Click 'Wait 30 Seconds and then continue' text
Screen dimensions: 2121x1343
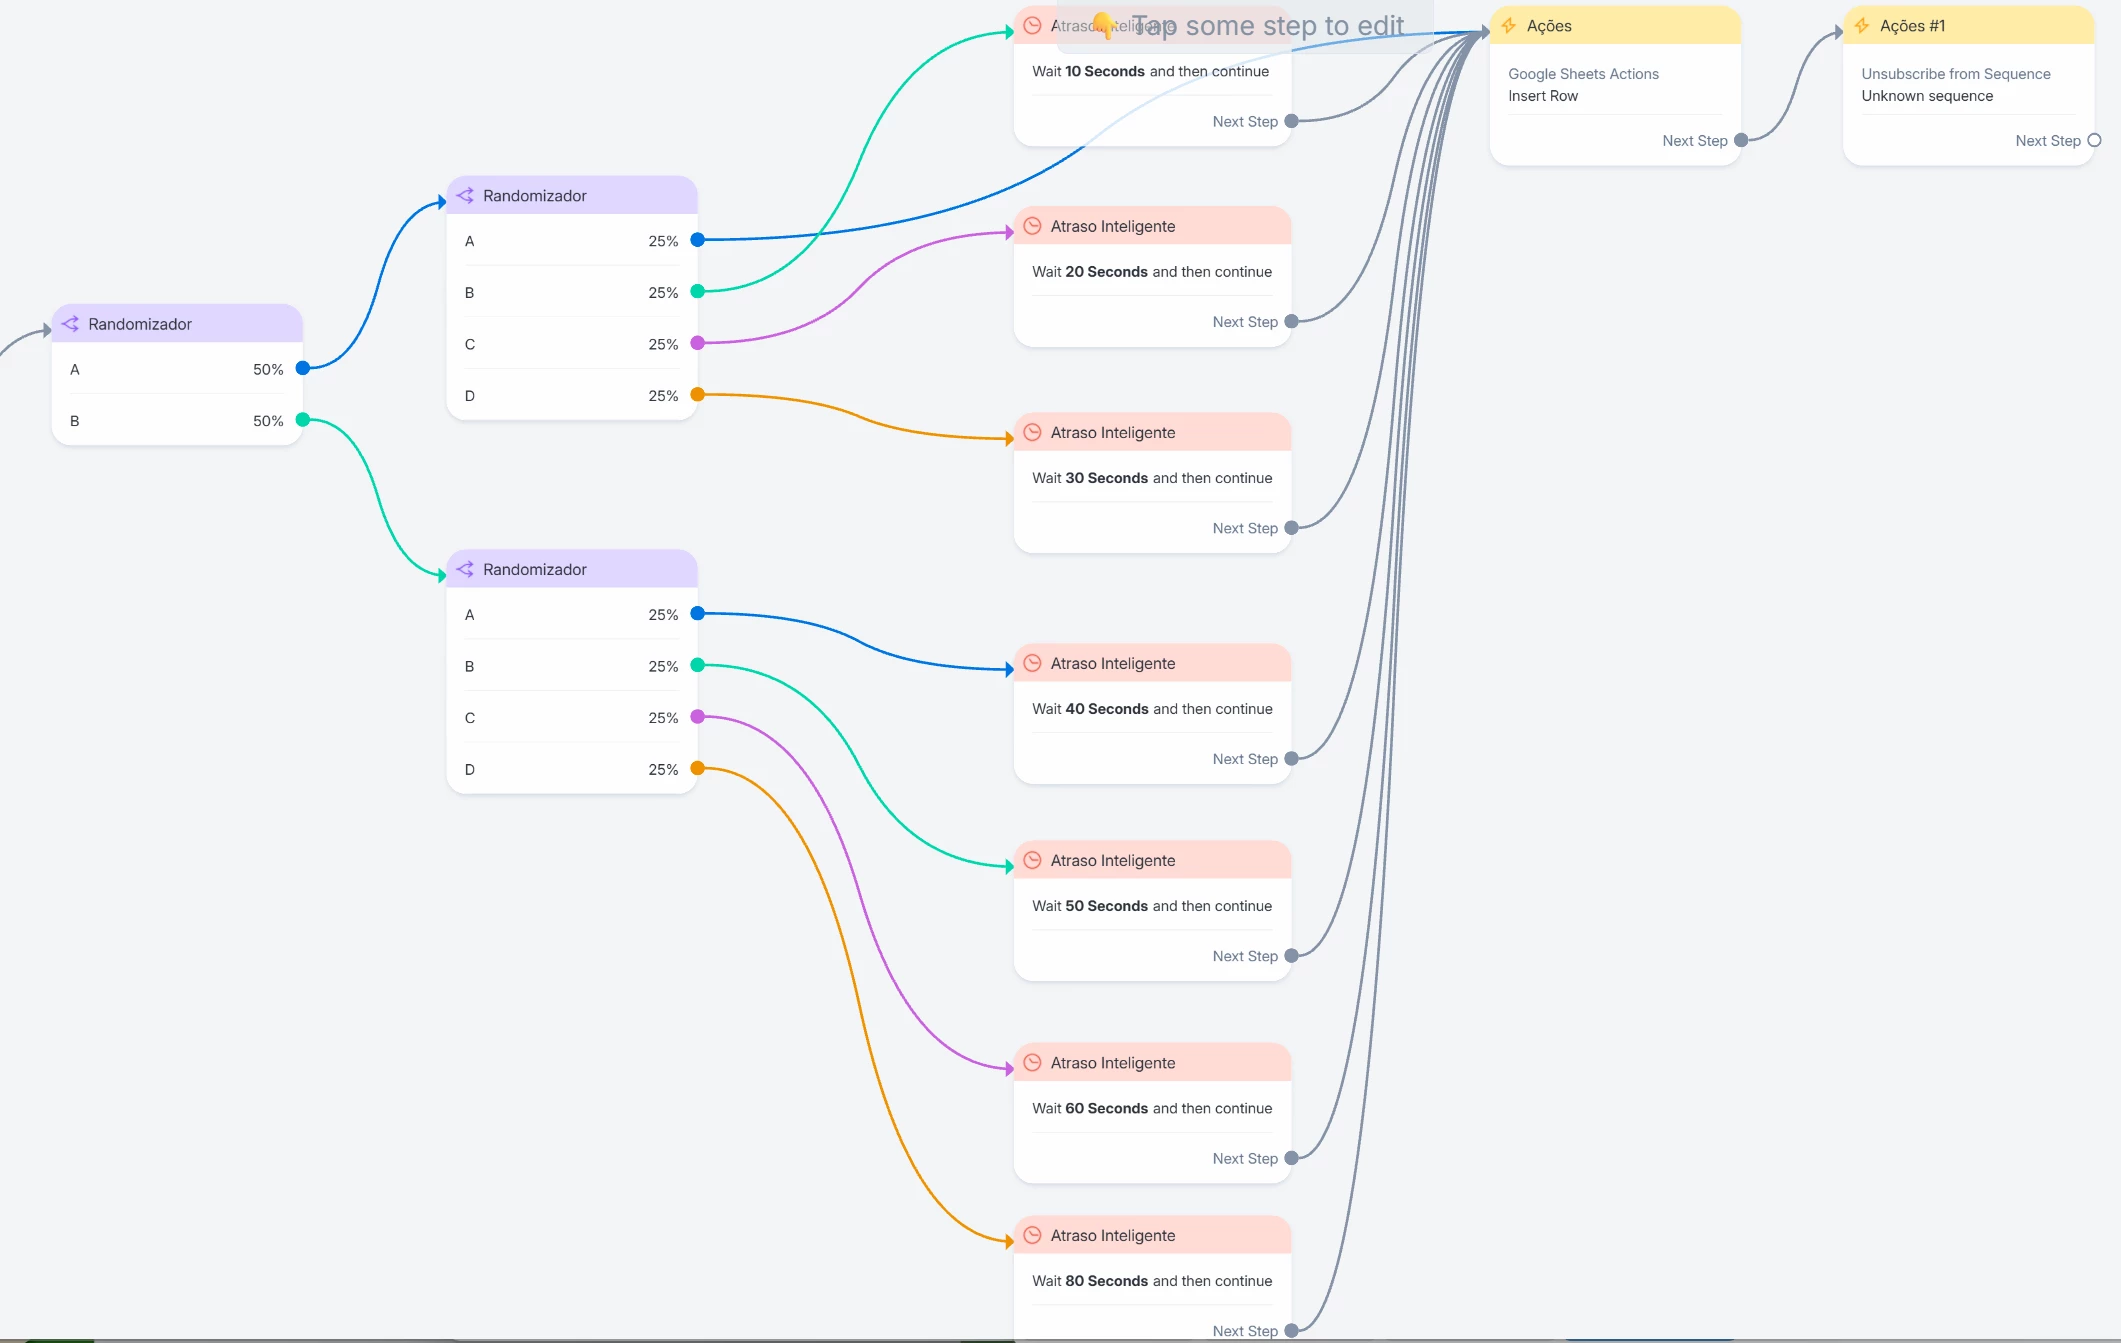click(1152, 479)
